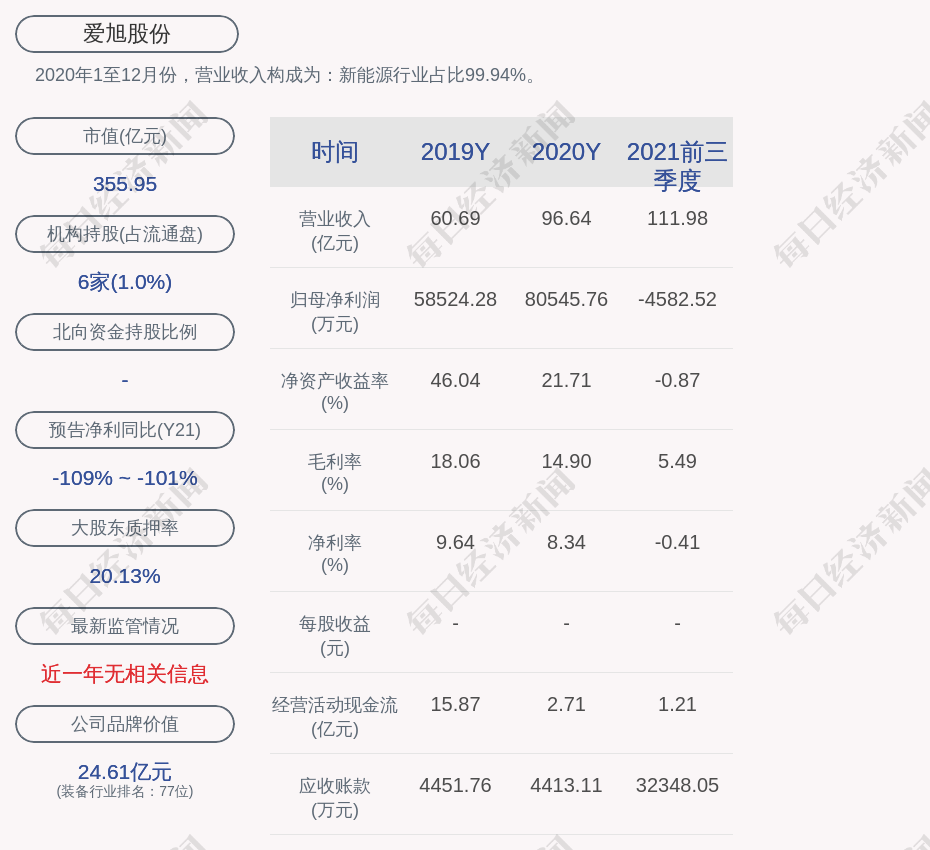This screenshot has height=850, width=930.
Task: Click the 净资产收益率(%) row label
Action: (335, 392)
